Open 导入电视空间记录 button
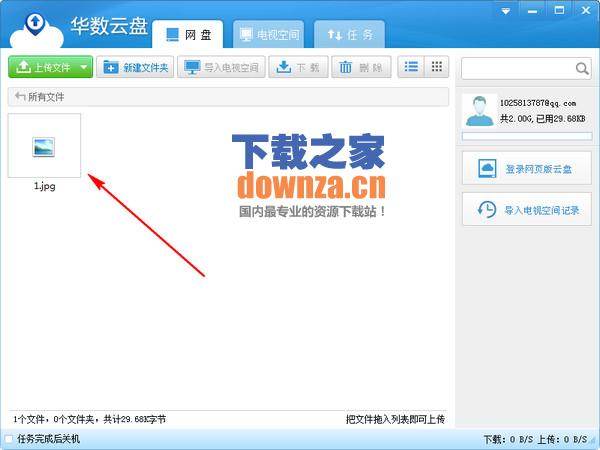This screenshot has width=600, height=450. (527, 209)
